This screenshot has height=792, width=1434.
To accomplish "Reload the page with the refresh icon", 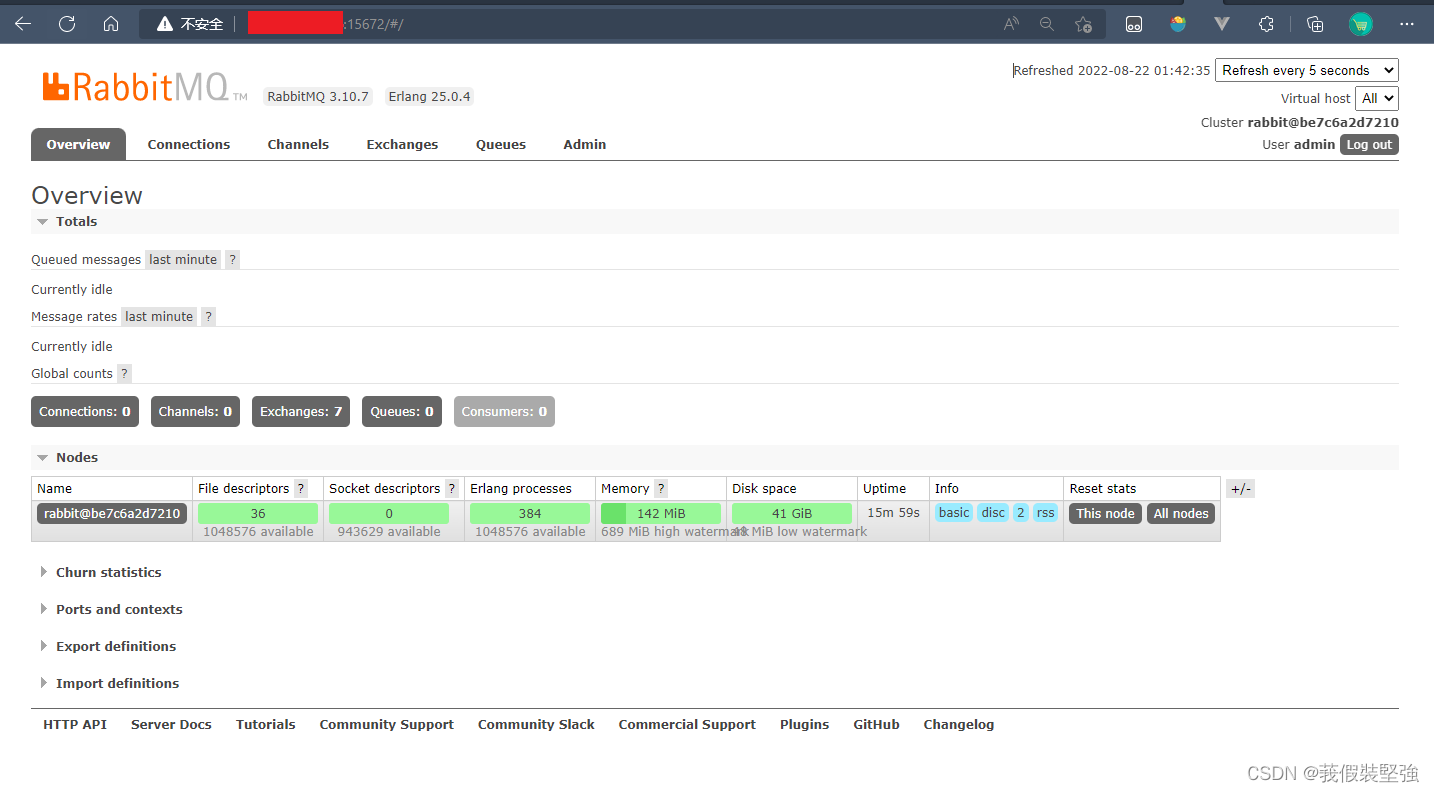I will point(67,24).
